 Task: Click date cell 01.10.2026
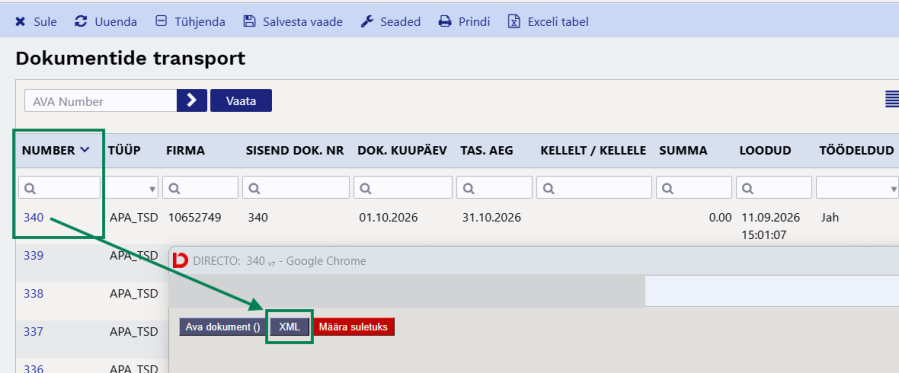(388, 218)
